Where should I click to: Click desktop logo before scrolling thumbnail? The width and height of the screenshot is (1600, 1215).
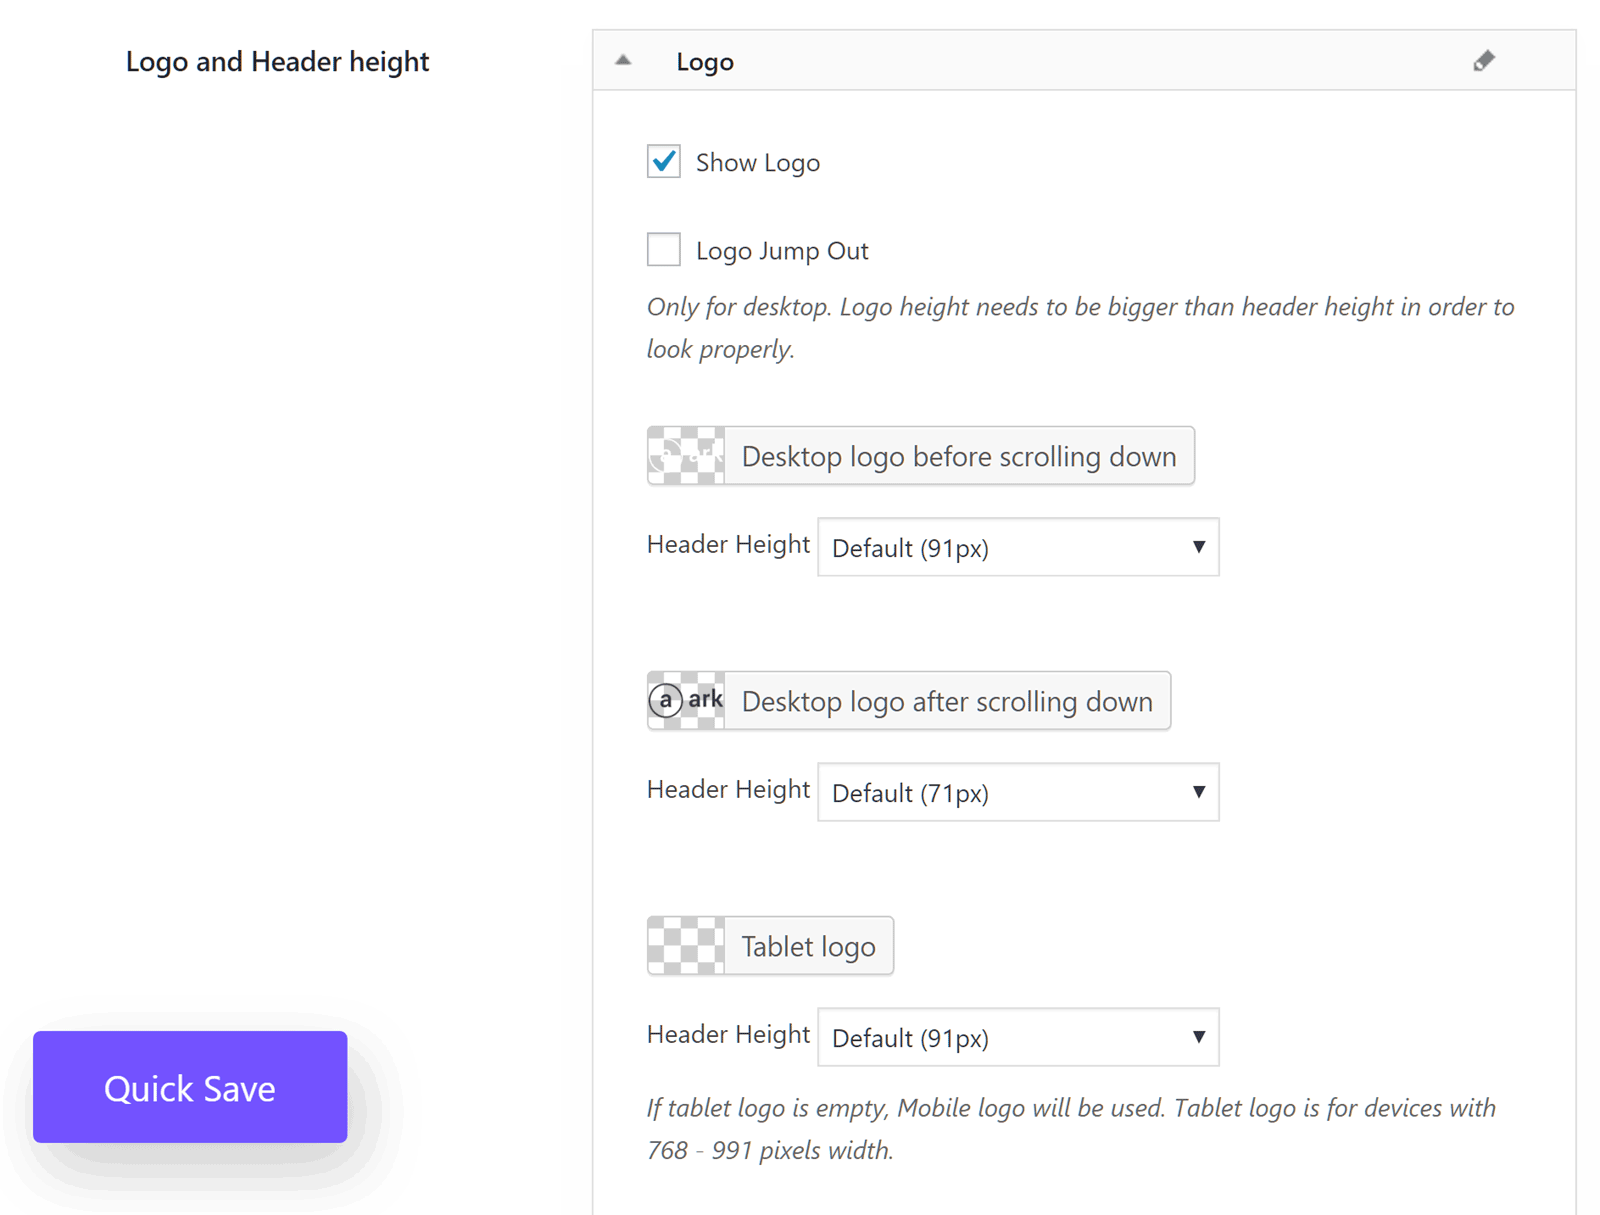[x=686, y=456]
